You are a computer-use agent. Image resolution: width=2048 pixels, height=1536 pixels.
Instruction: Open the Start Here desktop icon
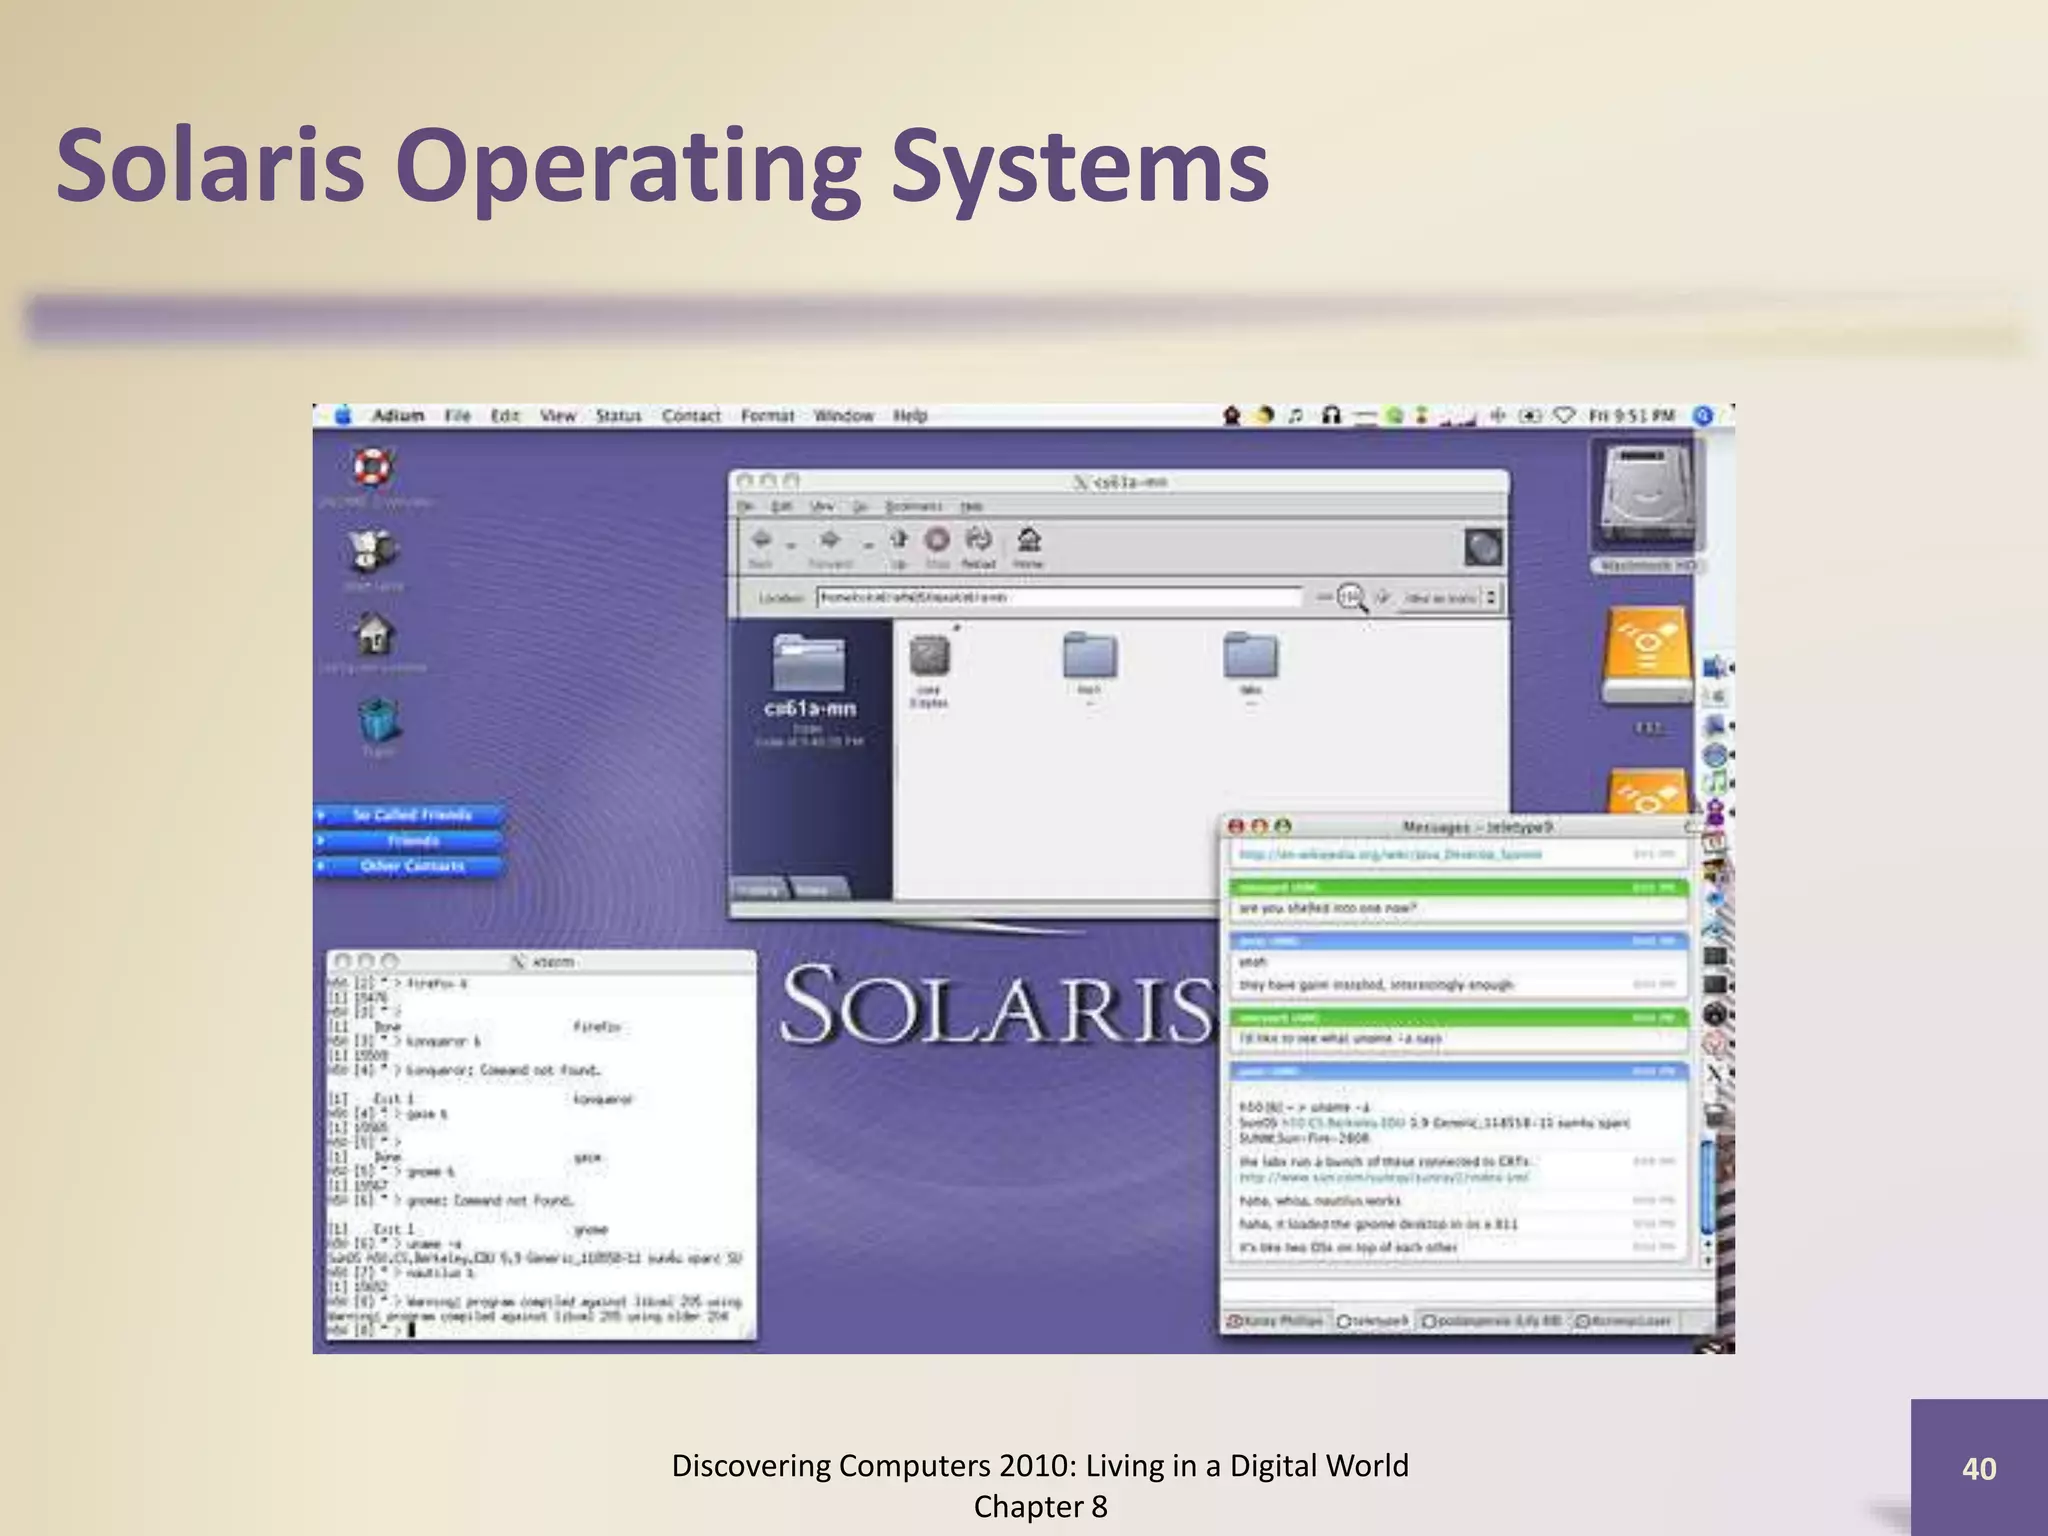coord(373,550)
